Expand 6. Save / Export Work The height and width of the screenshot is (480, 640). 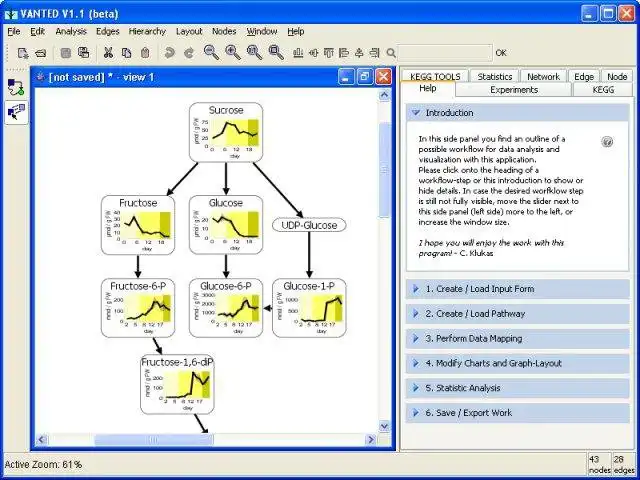[518, 413]
